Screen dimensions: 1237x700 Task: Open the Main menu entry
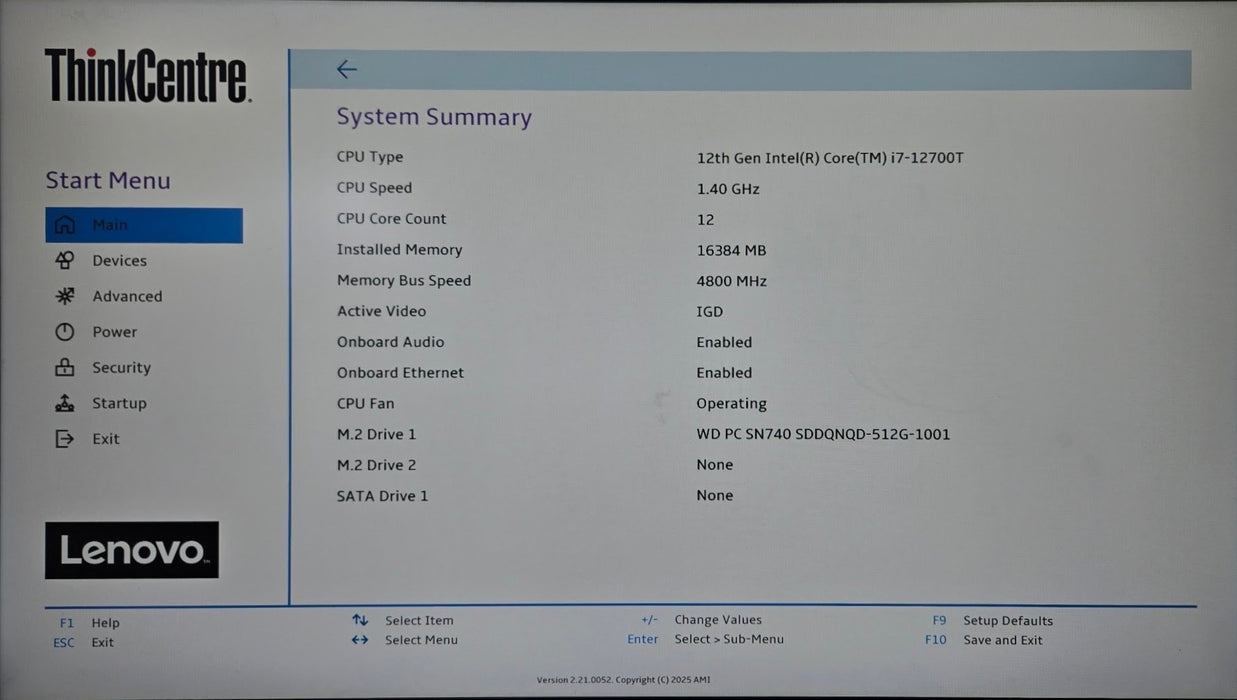coord(144,225)
